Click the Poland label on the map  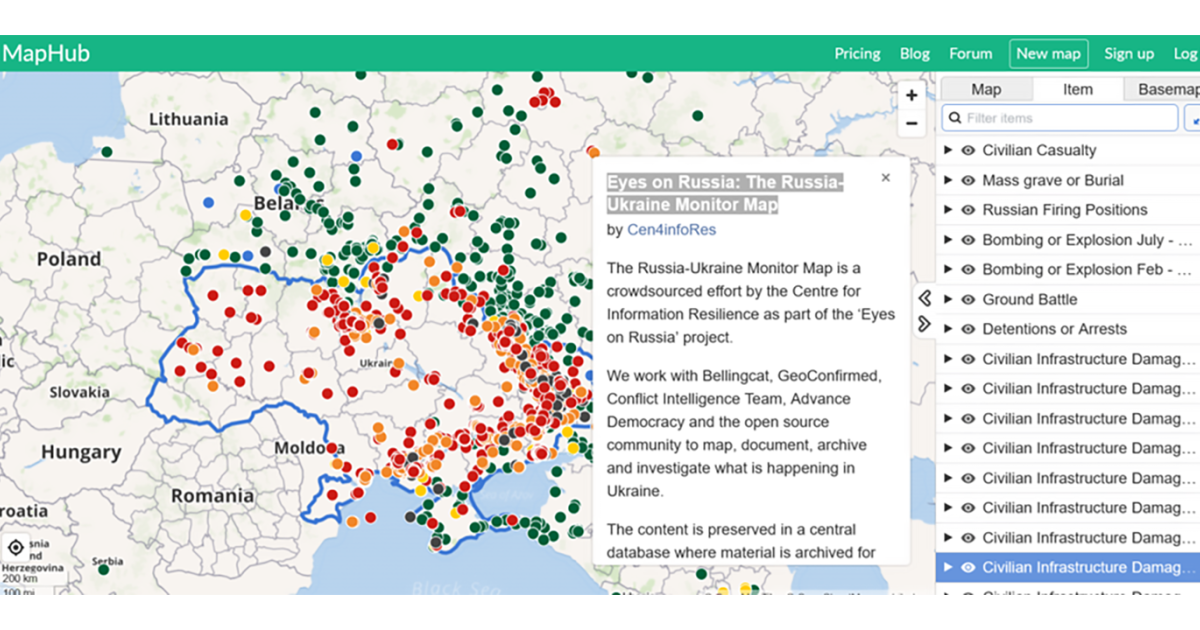pos(69,259)
